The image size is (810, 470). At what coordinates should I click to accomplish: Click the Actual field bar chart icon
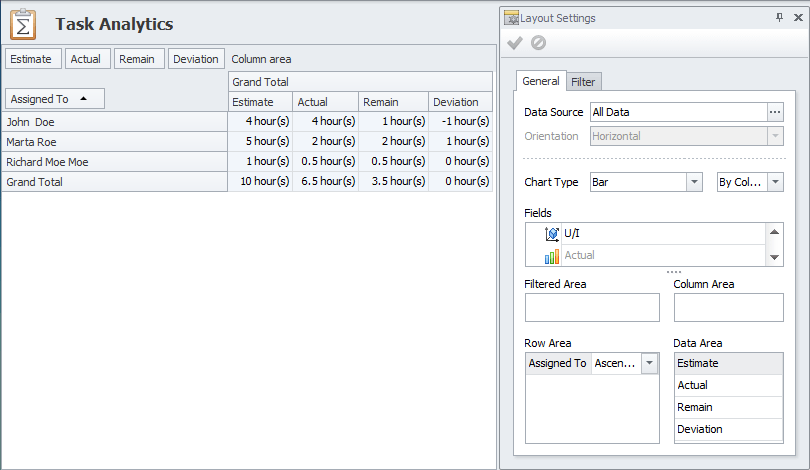pyautogui.click(x=552, y=256)
